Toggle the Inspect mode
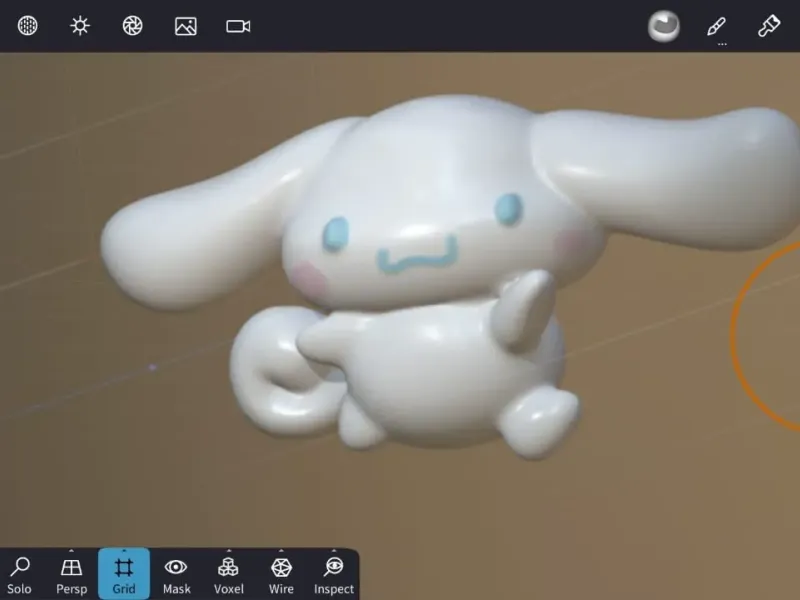 (334, 575)
